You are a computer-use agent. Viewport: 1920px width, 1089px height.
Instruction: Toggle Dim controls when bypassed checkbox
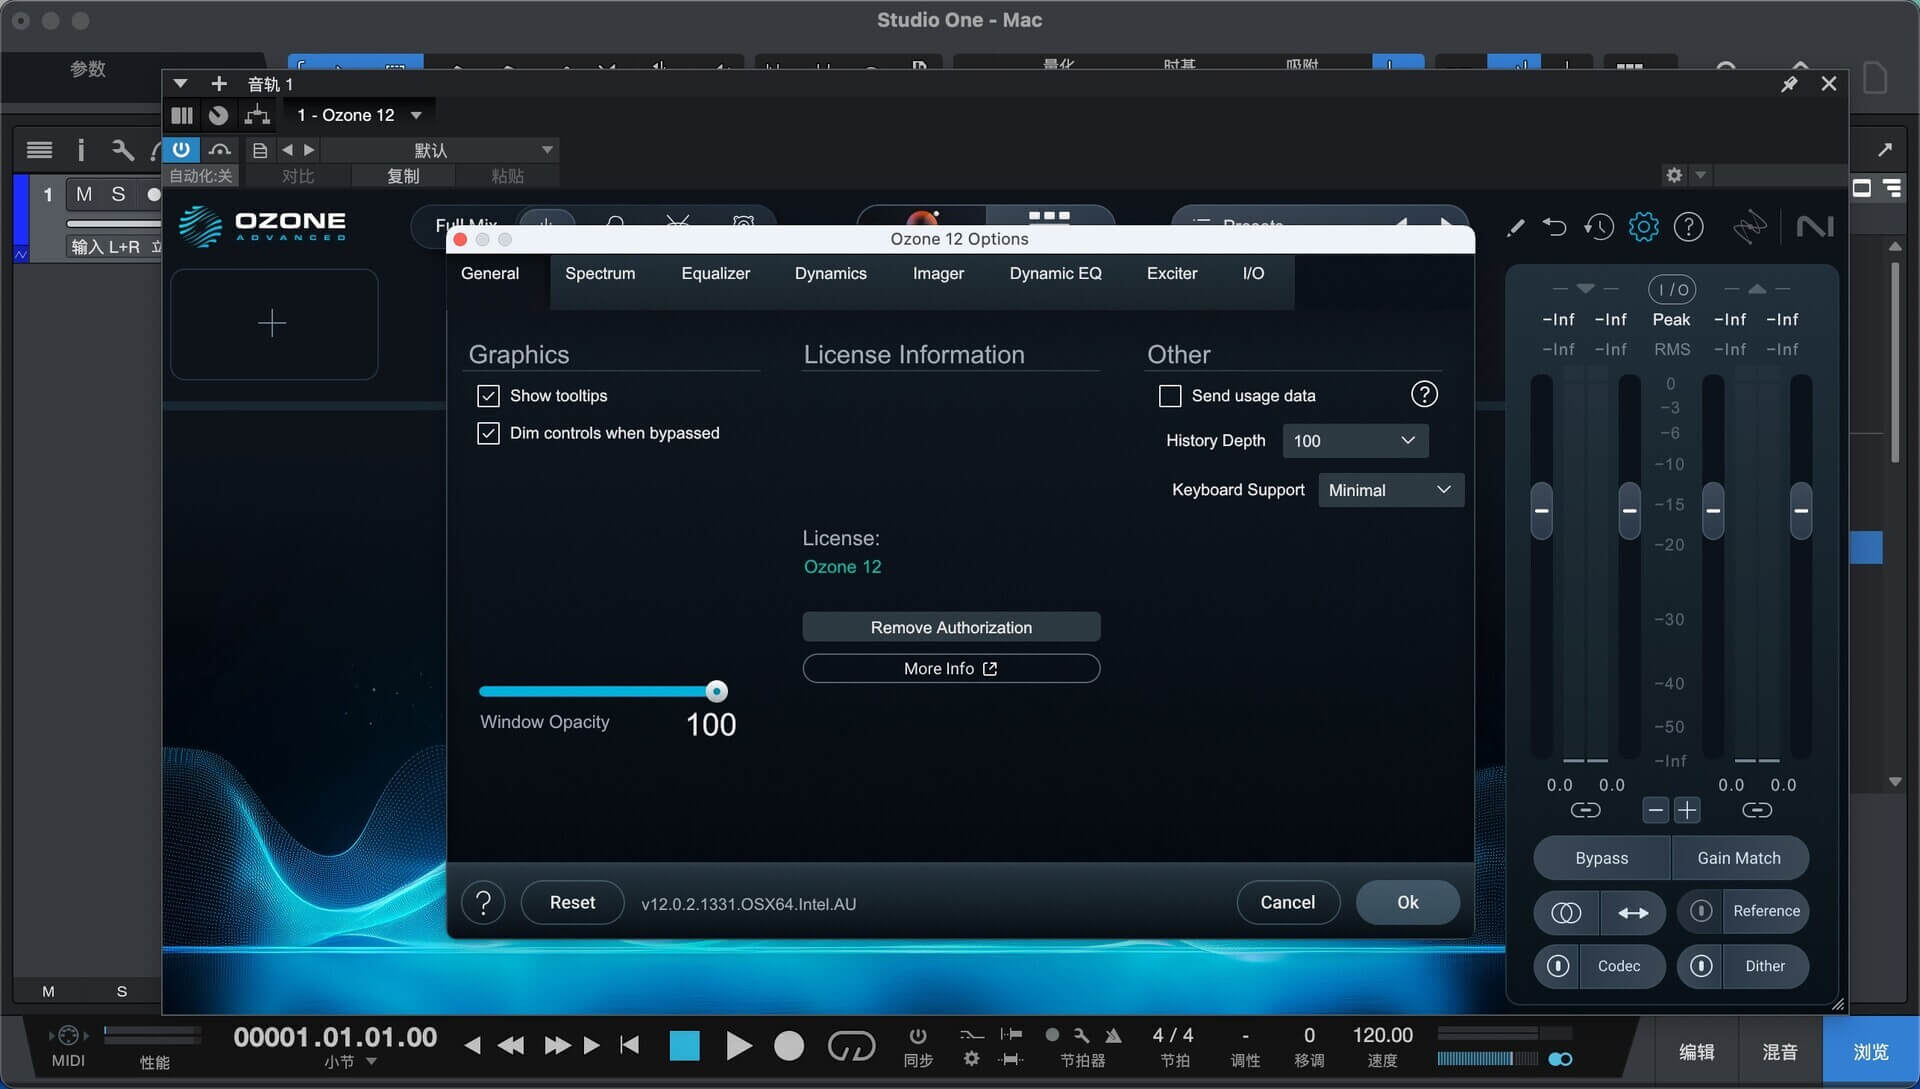tap(488, 433)
